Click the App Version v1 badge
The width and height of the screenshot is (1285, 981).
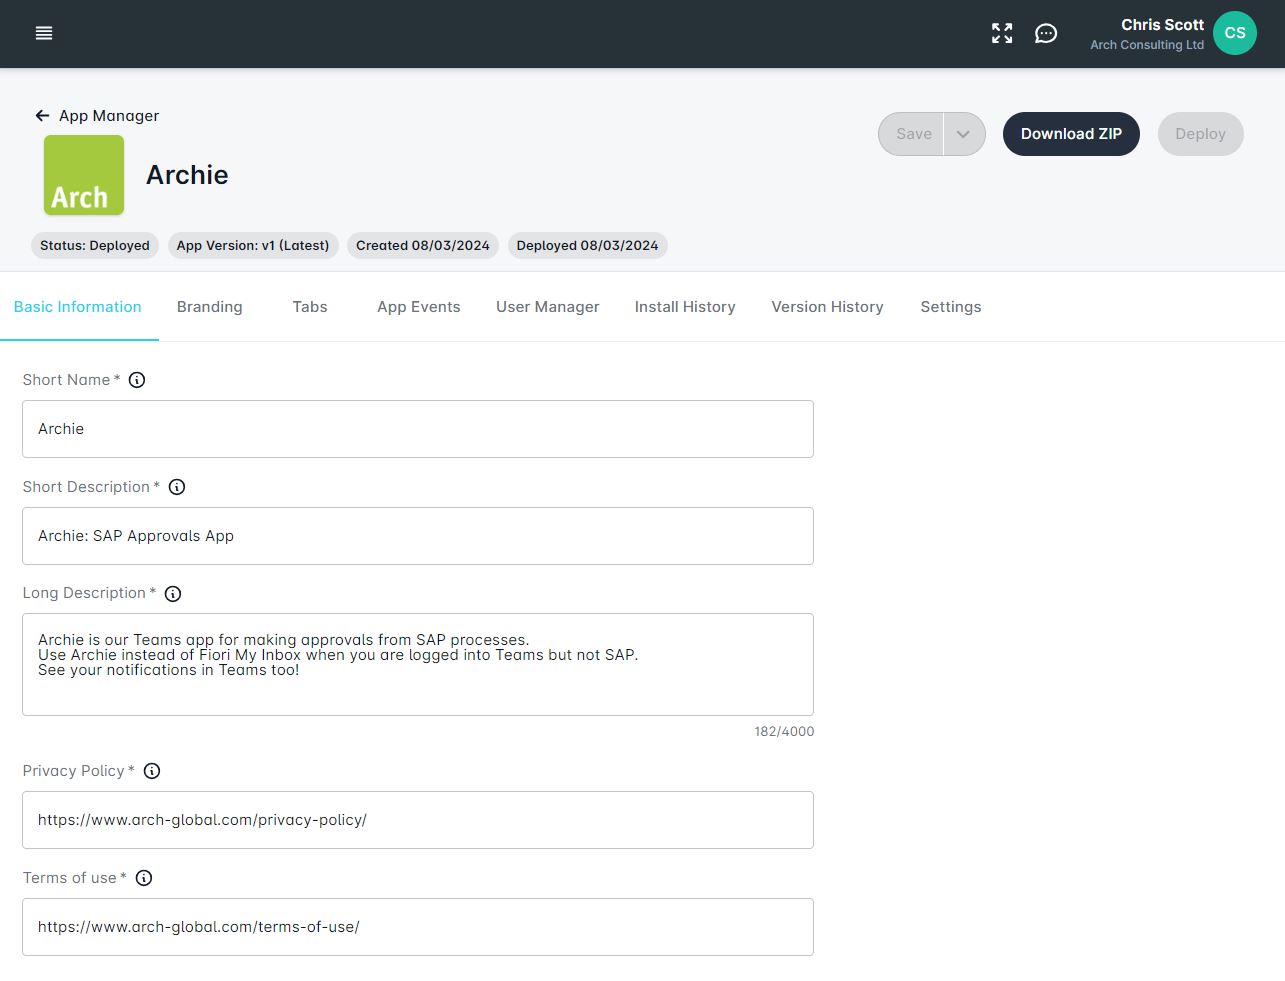click(x=253, y=245)
